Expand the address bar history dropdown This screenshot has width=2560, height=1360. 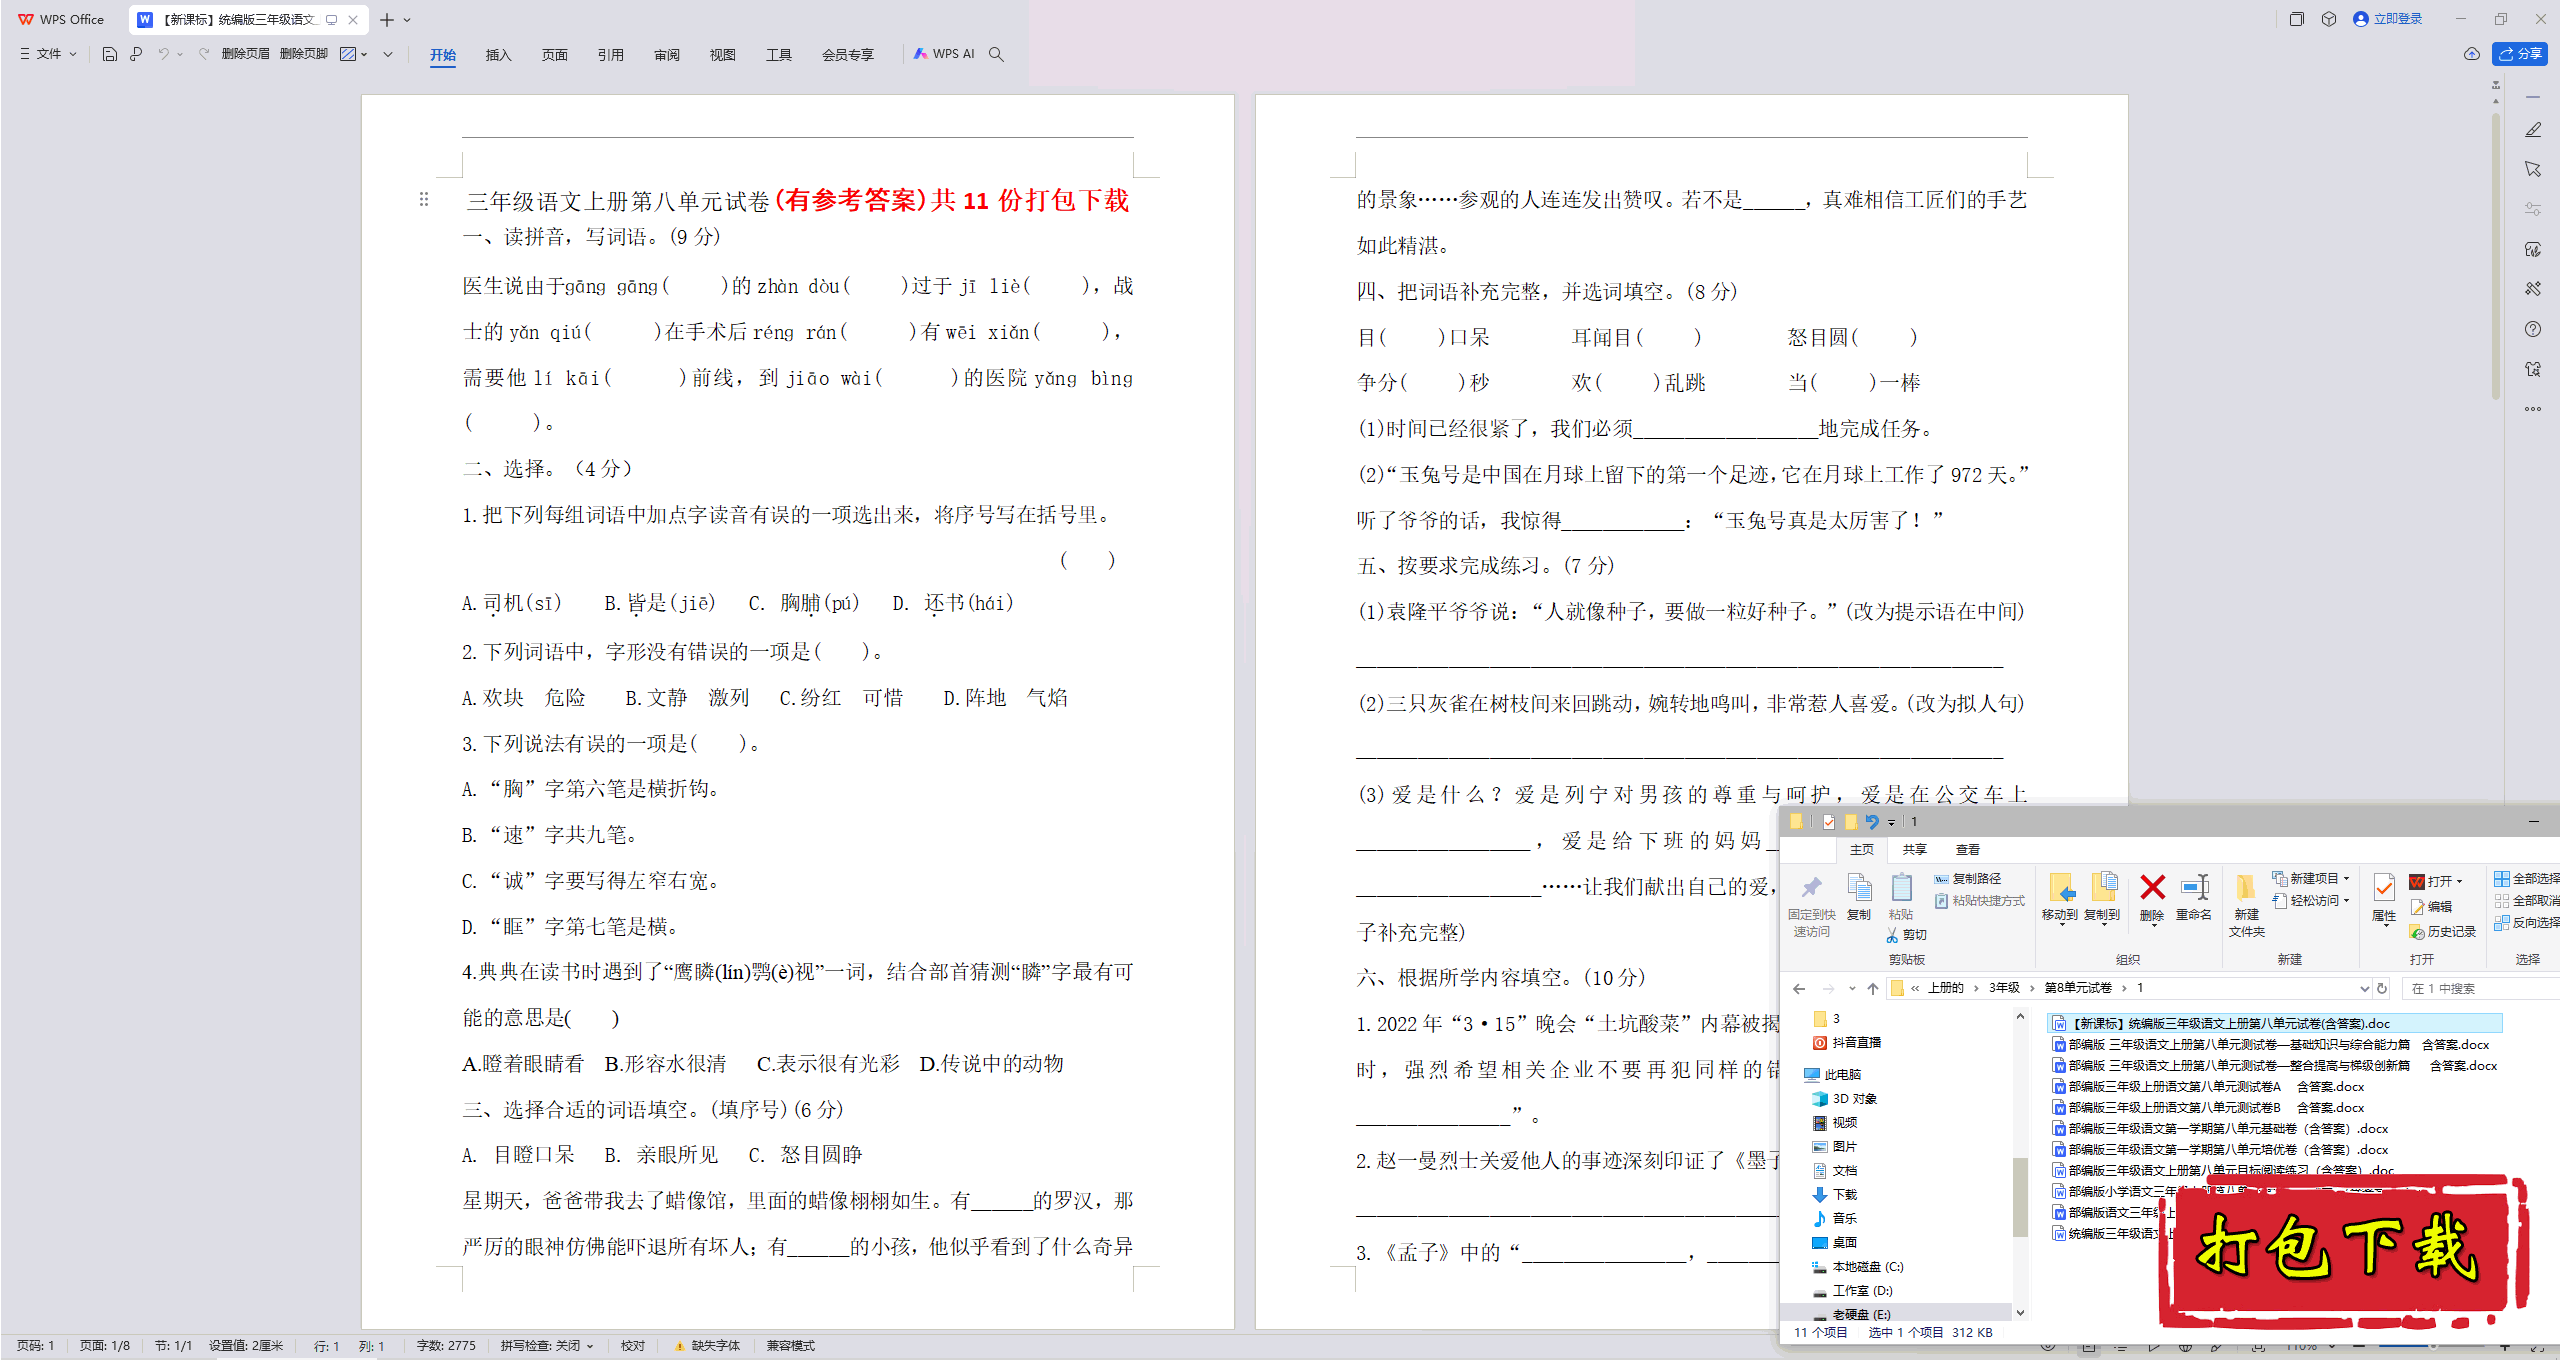click(2364, 989)
